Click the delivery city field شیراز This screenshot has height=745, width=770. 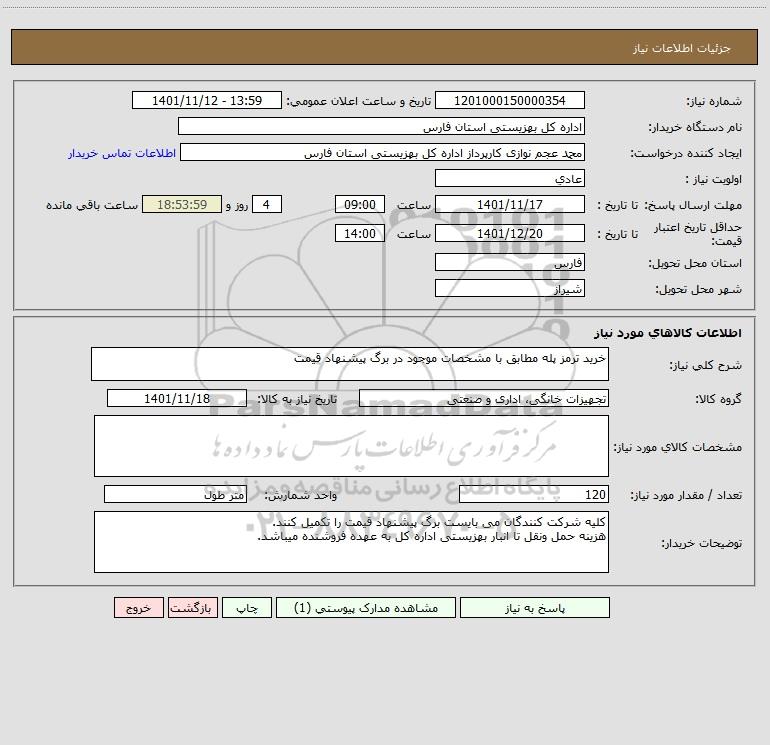[510, 288]
